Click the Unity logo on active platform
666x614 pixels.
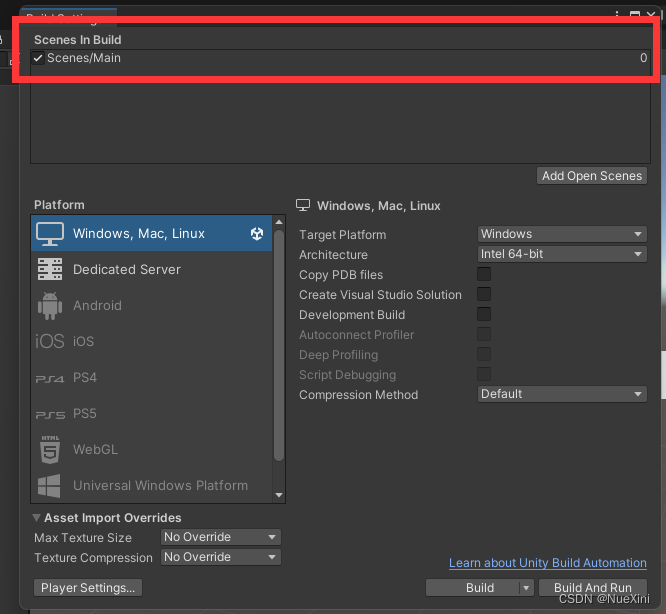click(x=257, y=233)
